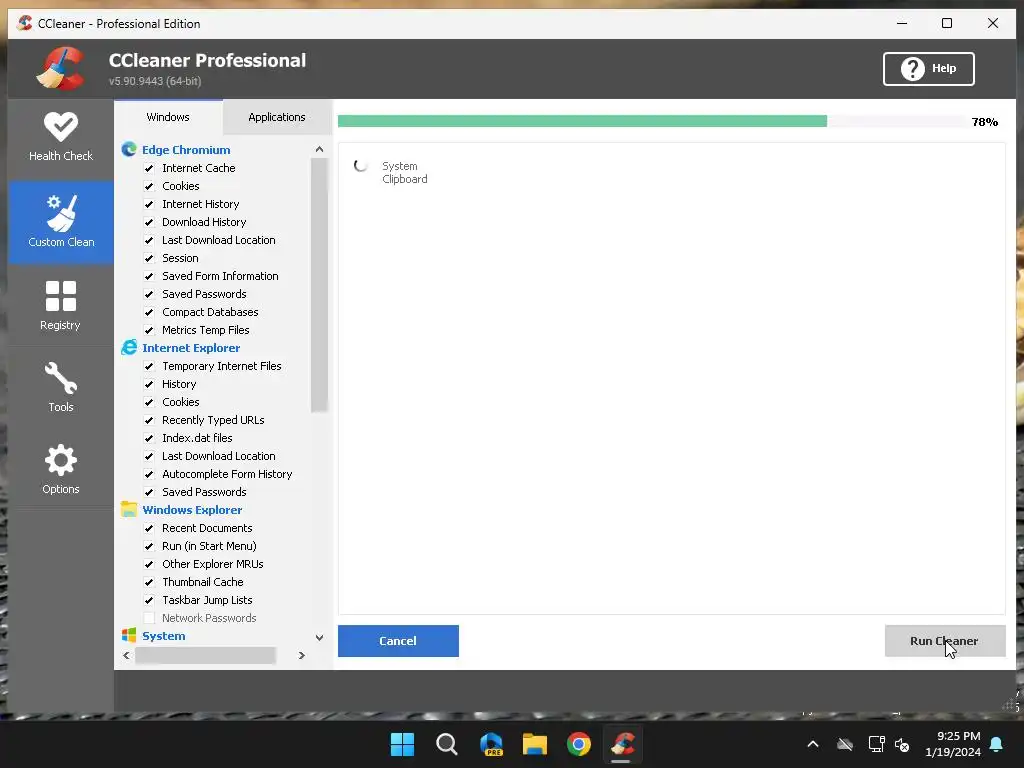The width and height of the screenshot is (1024, 768).
Task: Click the left horizontal scroll arrow
Action: point(127,655)
